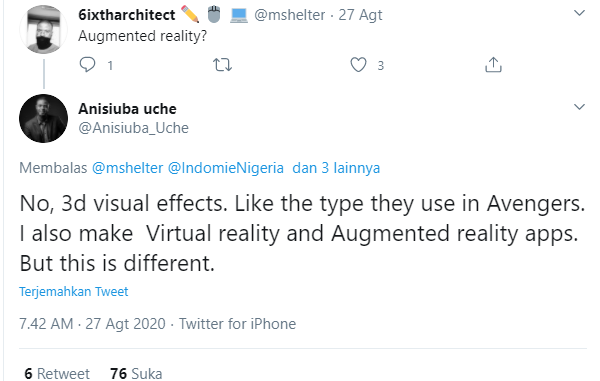The width and height of the screenshot is (600, 381).
Task: View the 76 Suka likes list
Action: point(136,373)
